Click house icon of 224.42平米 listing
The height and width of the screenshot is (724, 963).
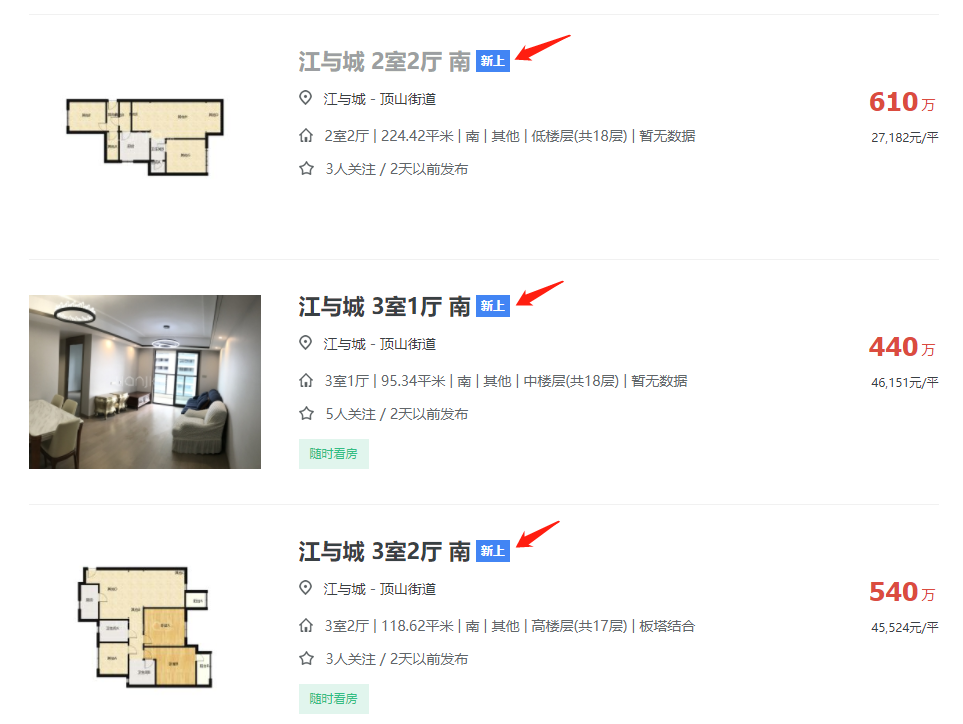click(x=305, y=135)
